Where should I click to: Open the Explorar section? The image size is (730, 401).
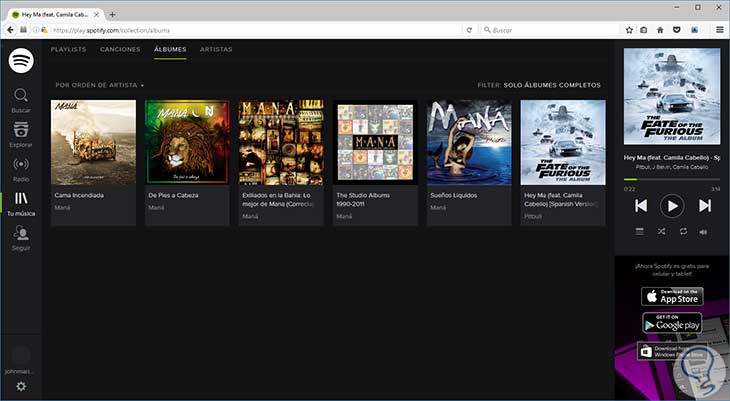point(21,135)
